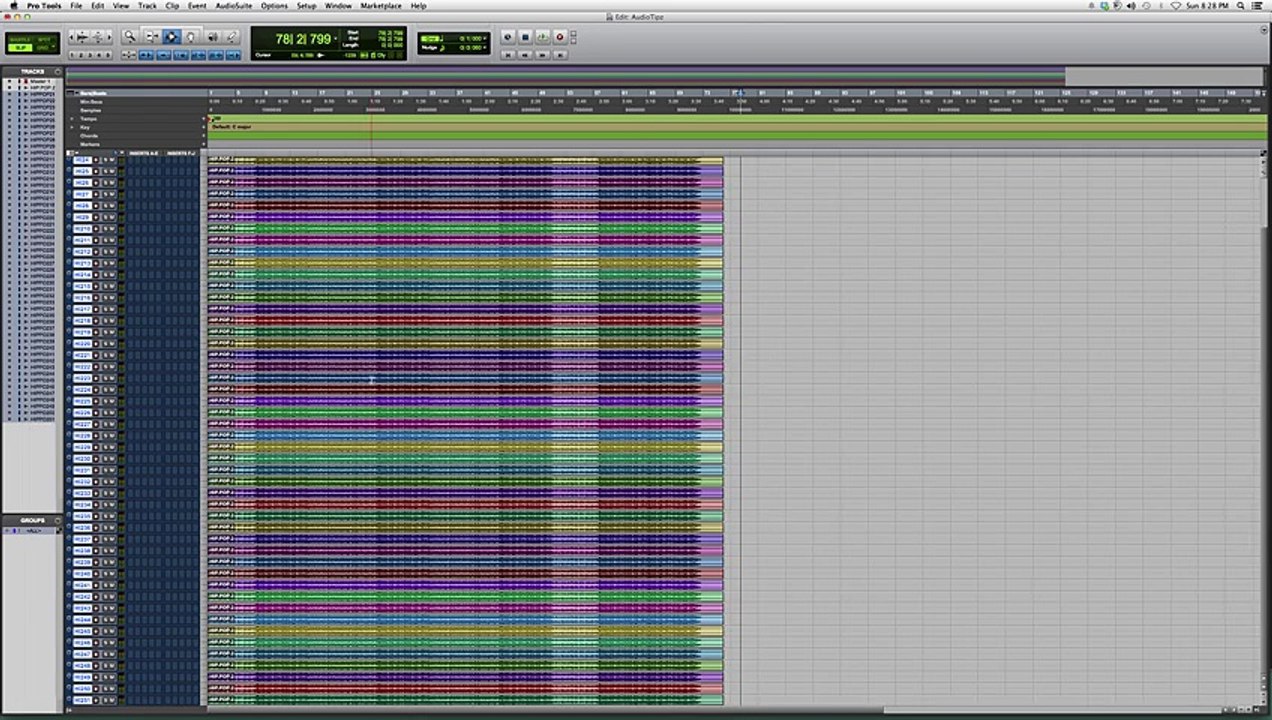1272x720 pixels.
Task: Toggle show/hide dot for Master 1 track
Action: 9,81
